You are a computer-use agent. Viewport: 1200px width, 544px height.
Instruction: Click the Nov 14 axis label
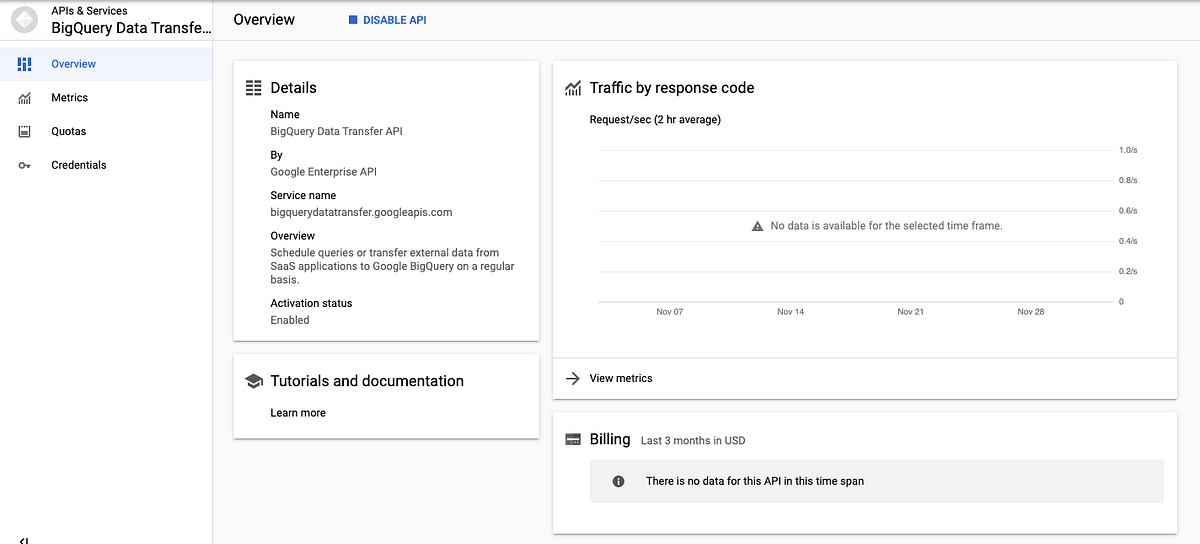click(x=791, y=312)
